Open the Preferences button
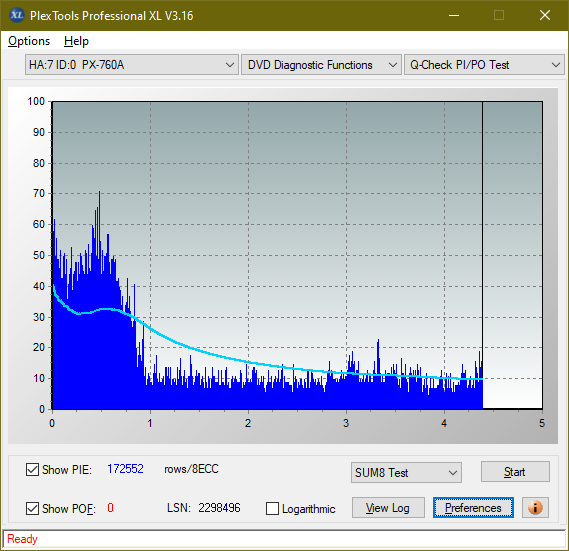 [473, 507]
